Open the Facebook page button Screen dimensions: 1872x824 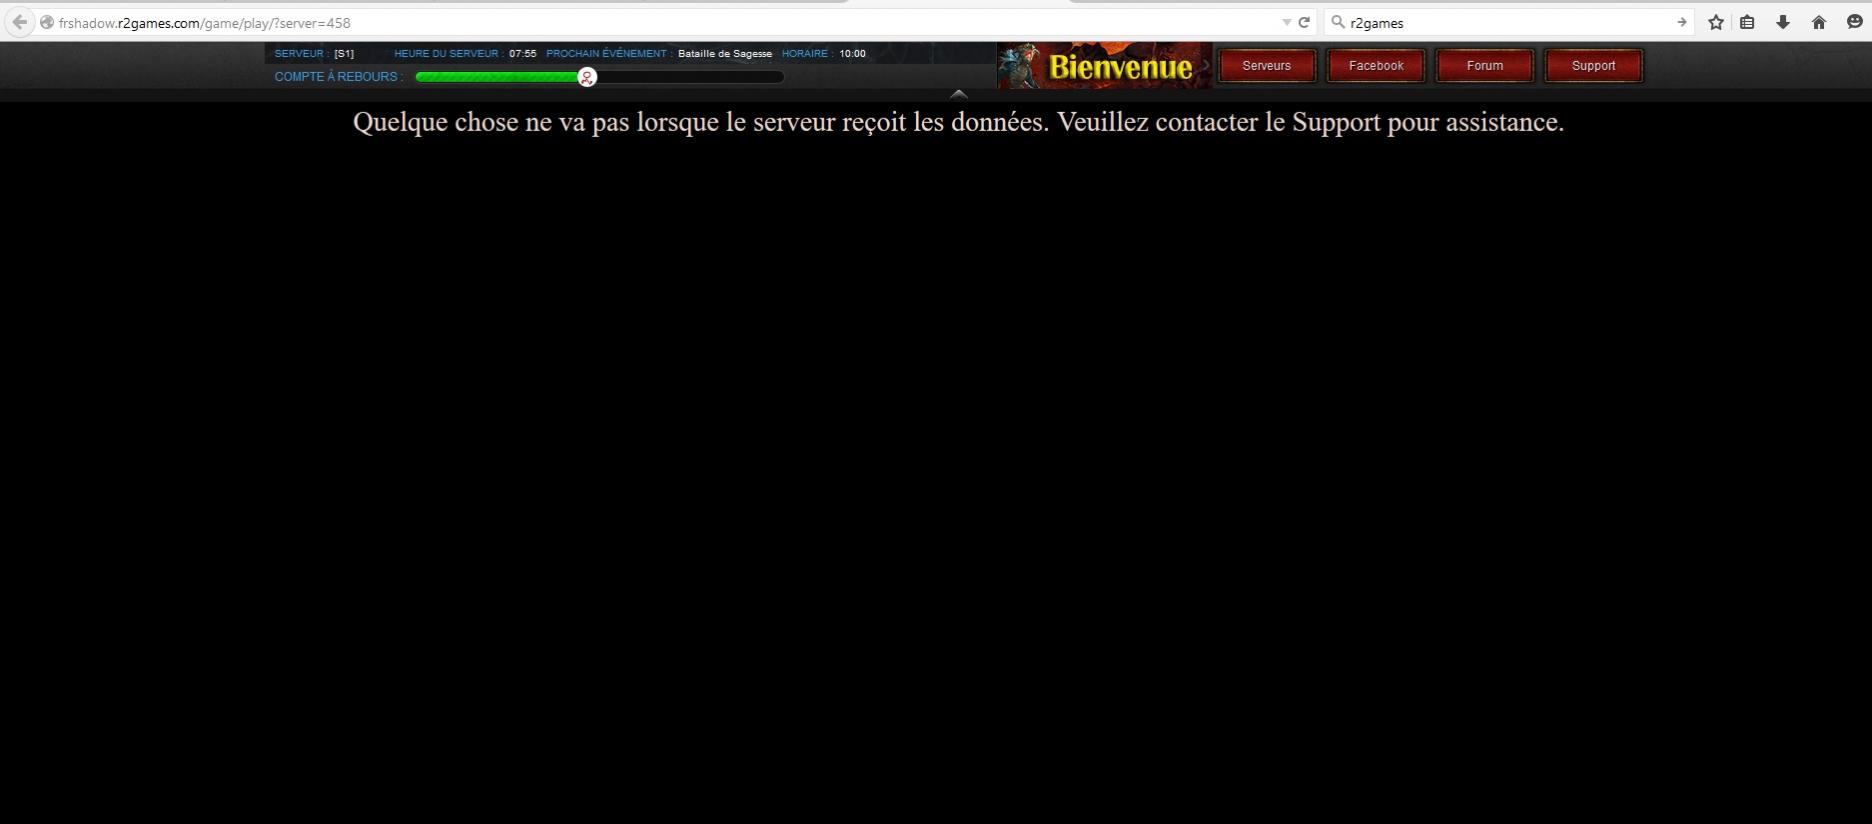tap(1376, 66)
